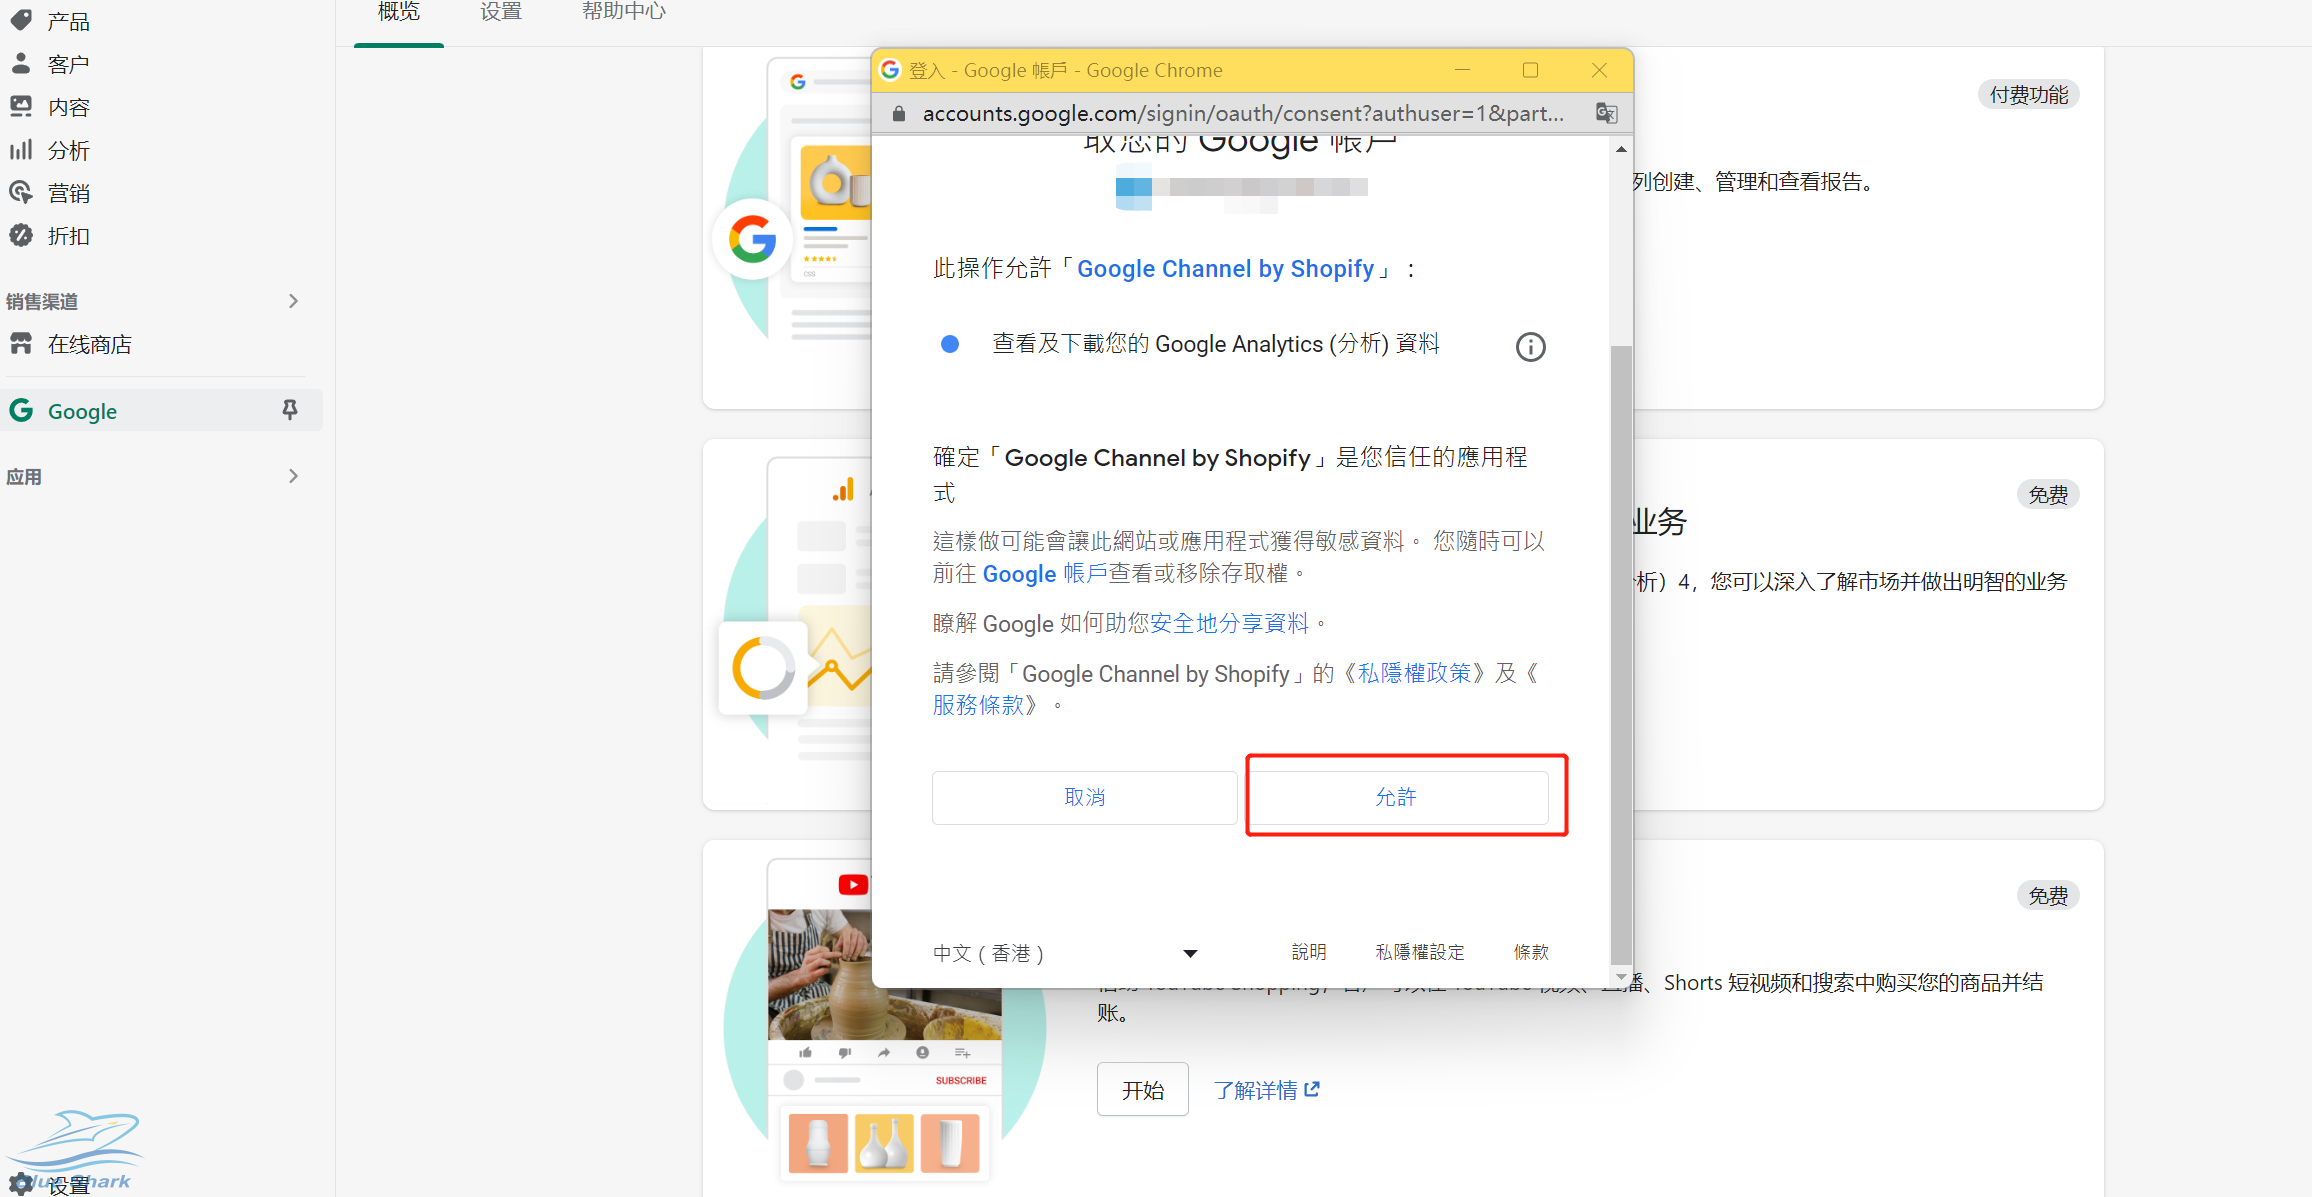Click the translate icon in the popup address bar
The image size is (2312, 1197).
click(x=1606, y=113)
